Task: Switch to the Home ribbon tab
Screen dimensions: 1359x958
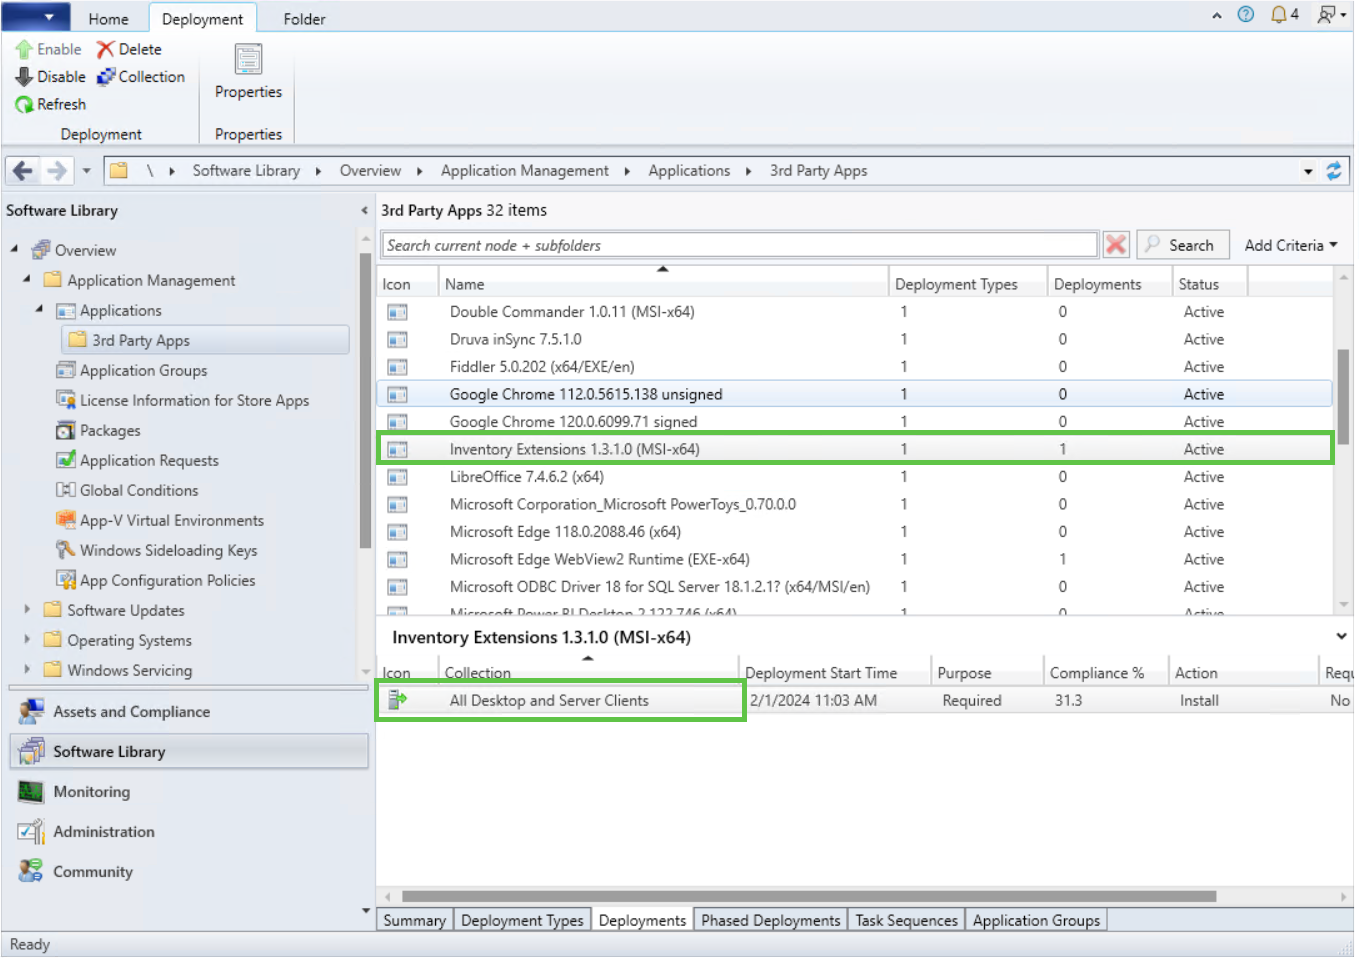Action: click(108, 19)
